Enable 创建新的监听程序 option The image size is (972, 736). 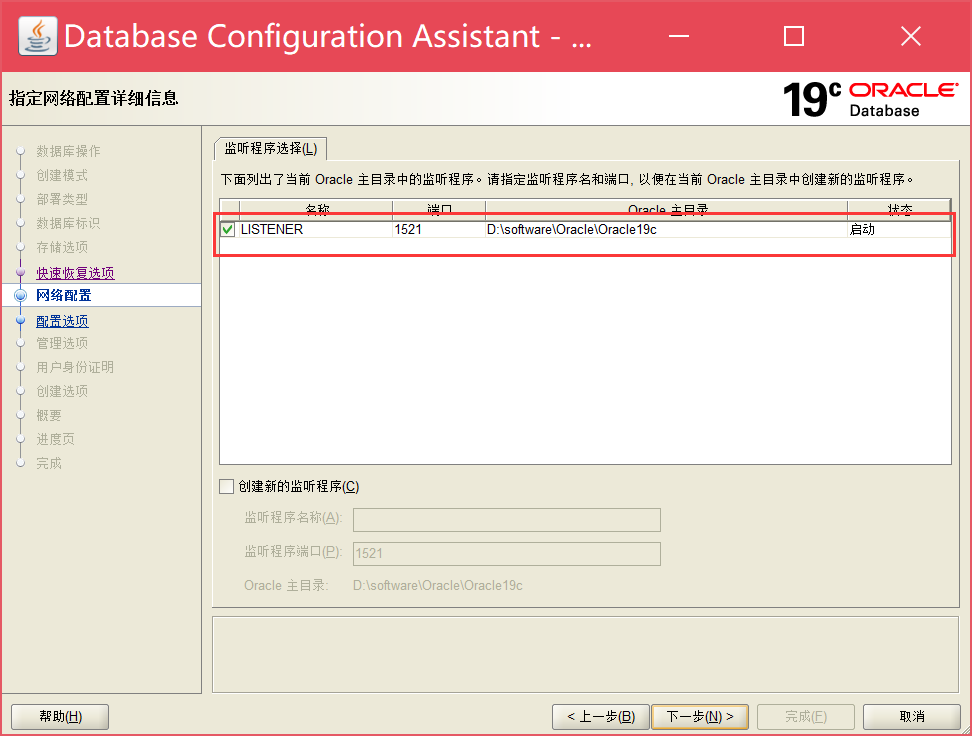click(x=225, y=486)
